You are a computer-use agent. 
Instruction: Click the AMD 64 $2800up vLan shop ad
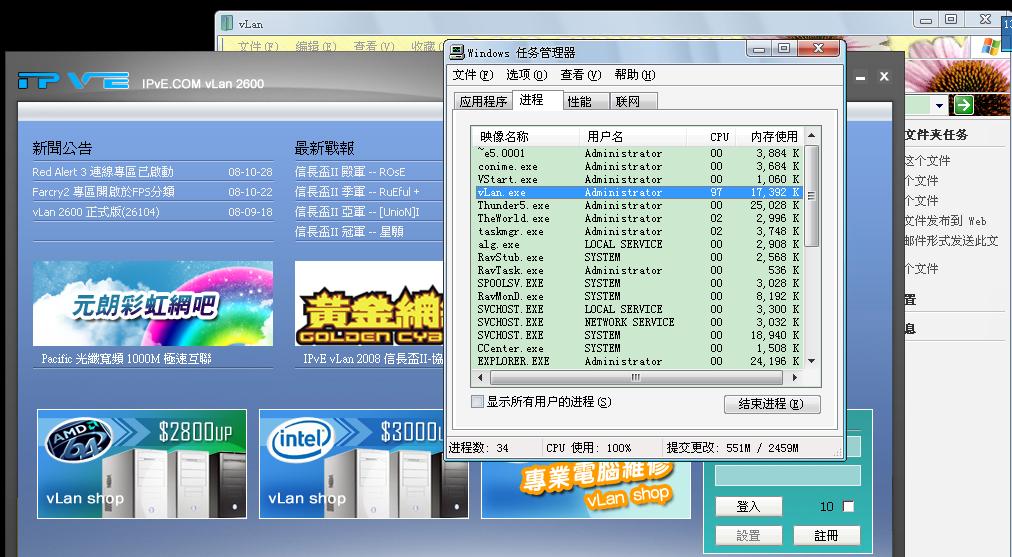[142, 463]
